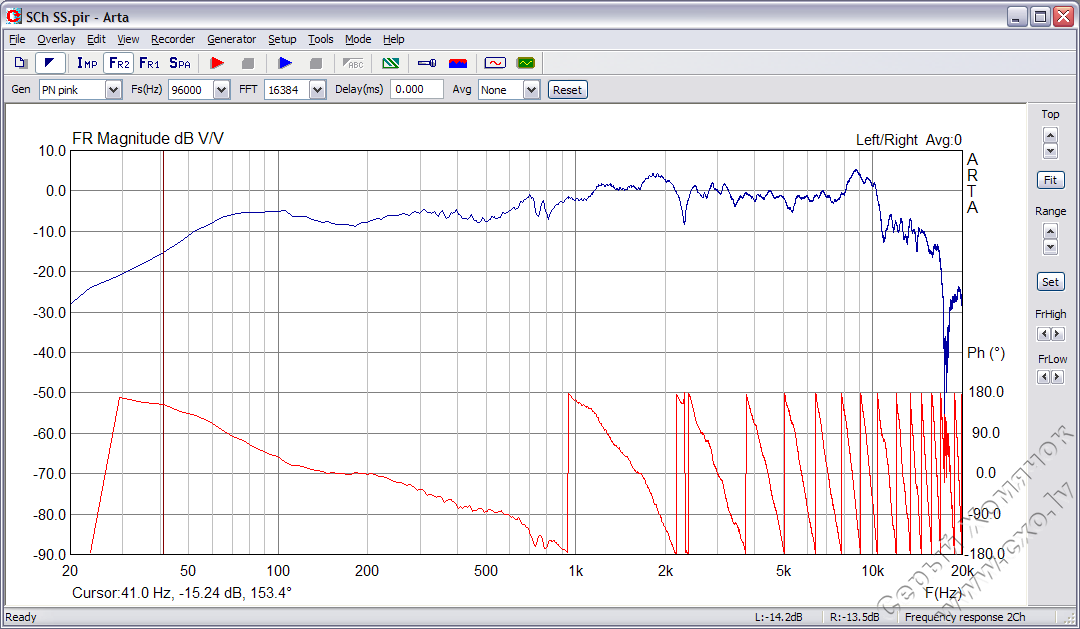
Task: Open the File menu
Action: (17, 39)
